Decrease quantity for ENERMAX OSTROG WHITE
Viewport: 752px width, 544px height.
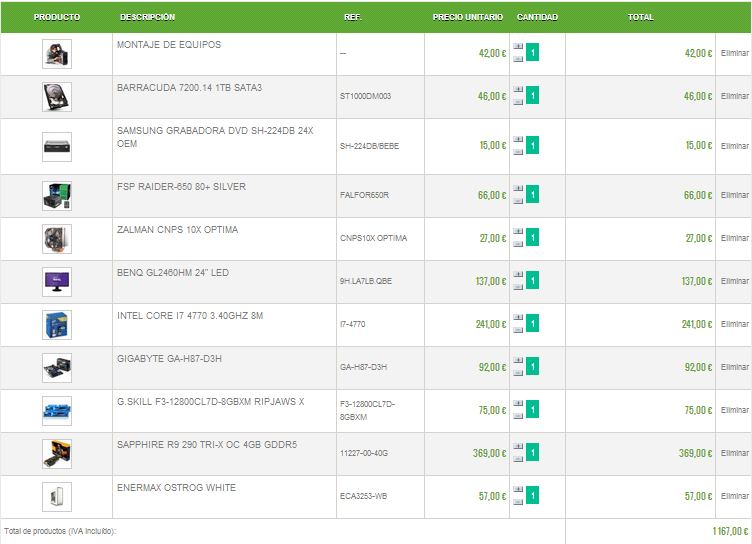(x=518, y=502)
